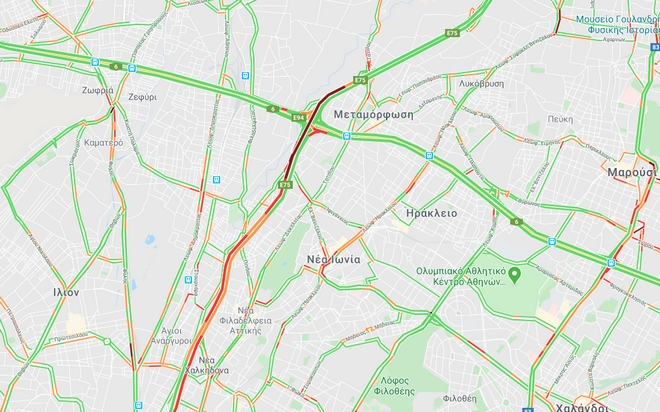
Task: Click the Μαρούσι label on the right edge
Action: [632, 173]
